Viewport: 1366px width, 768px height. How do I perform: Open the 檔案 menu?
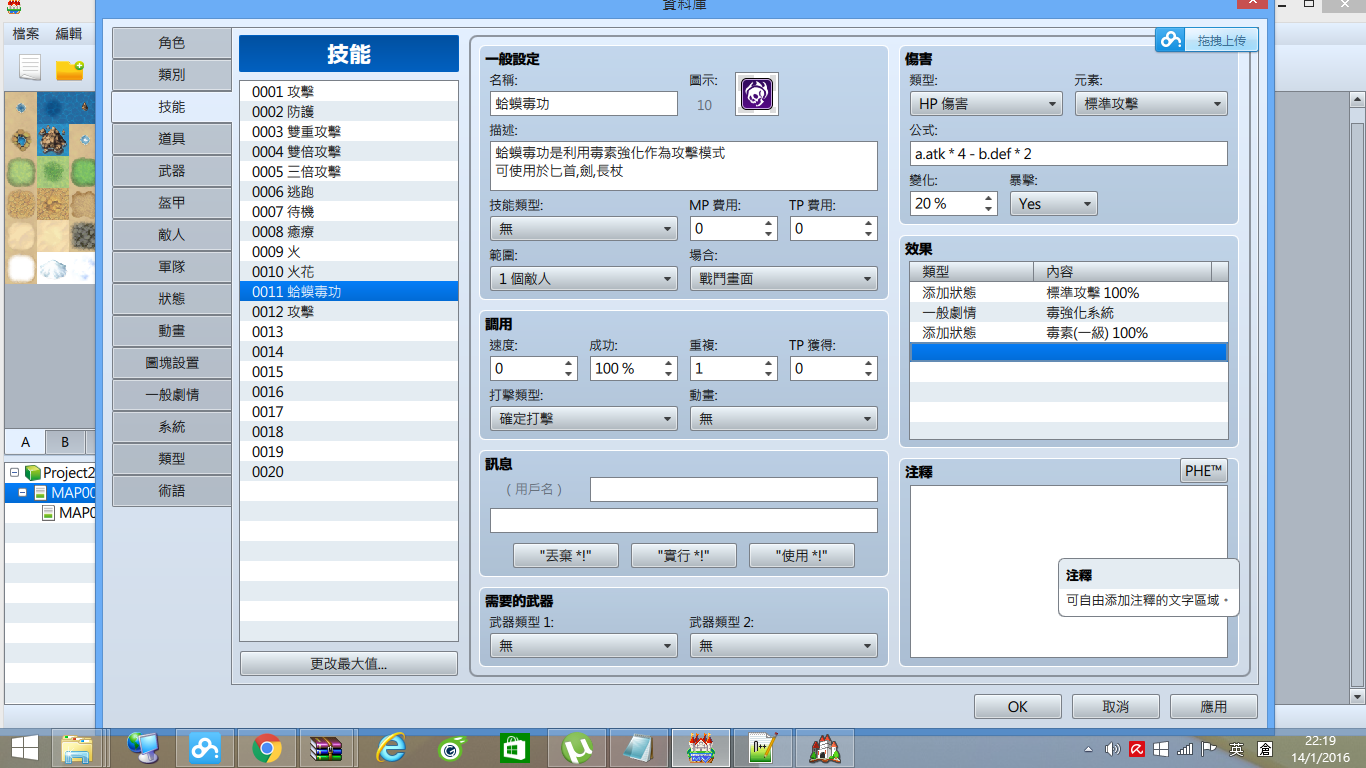(x=26, y=34)
